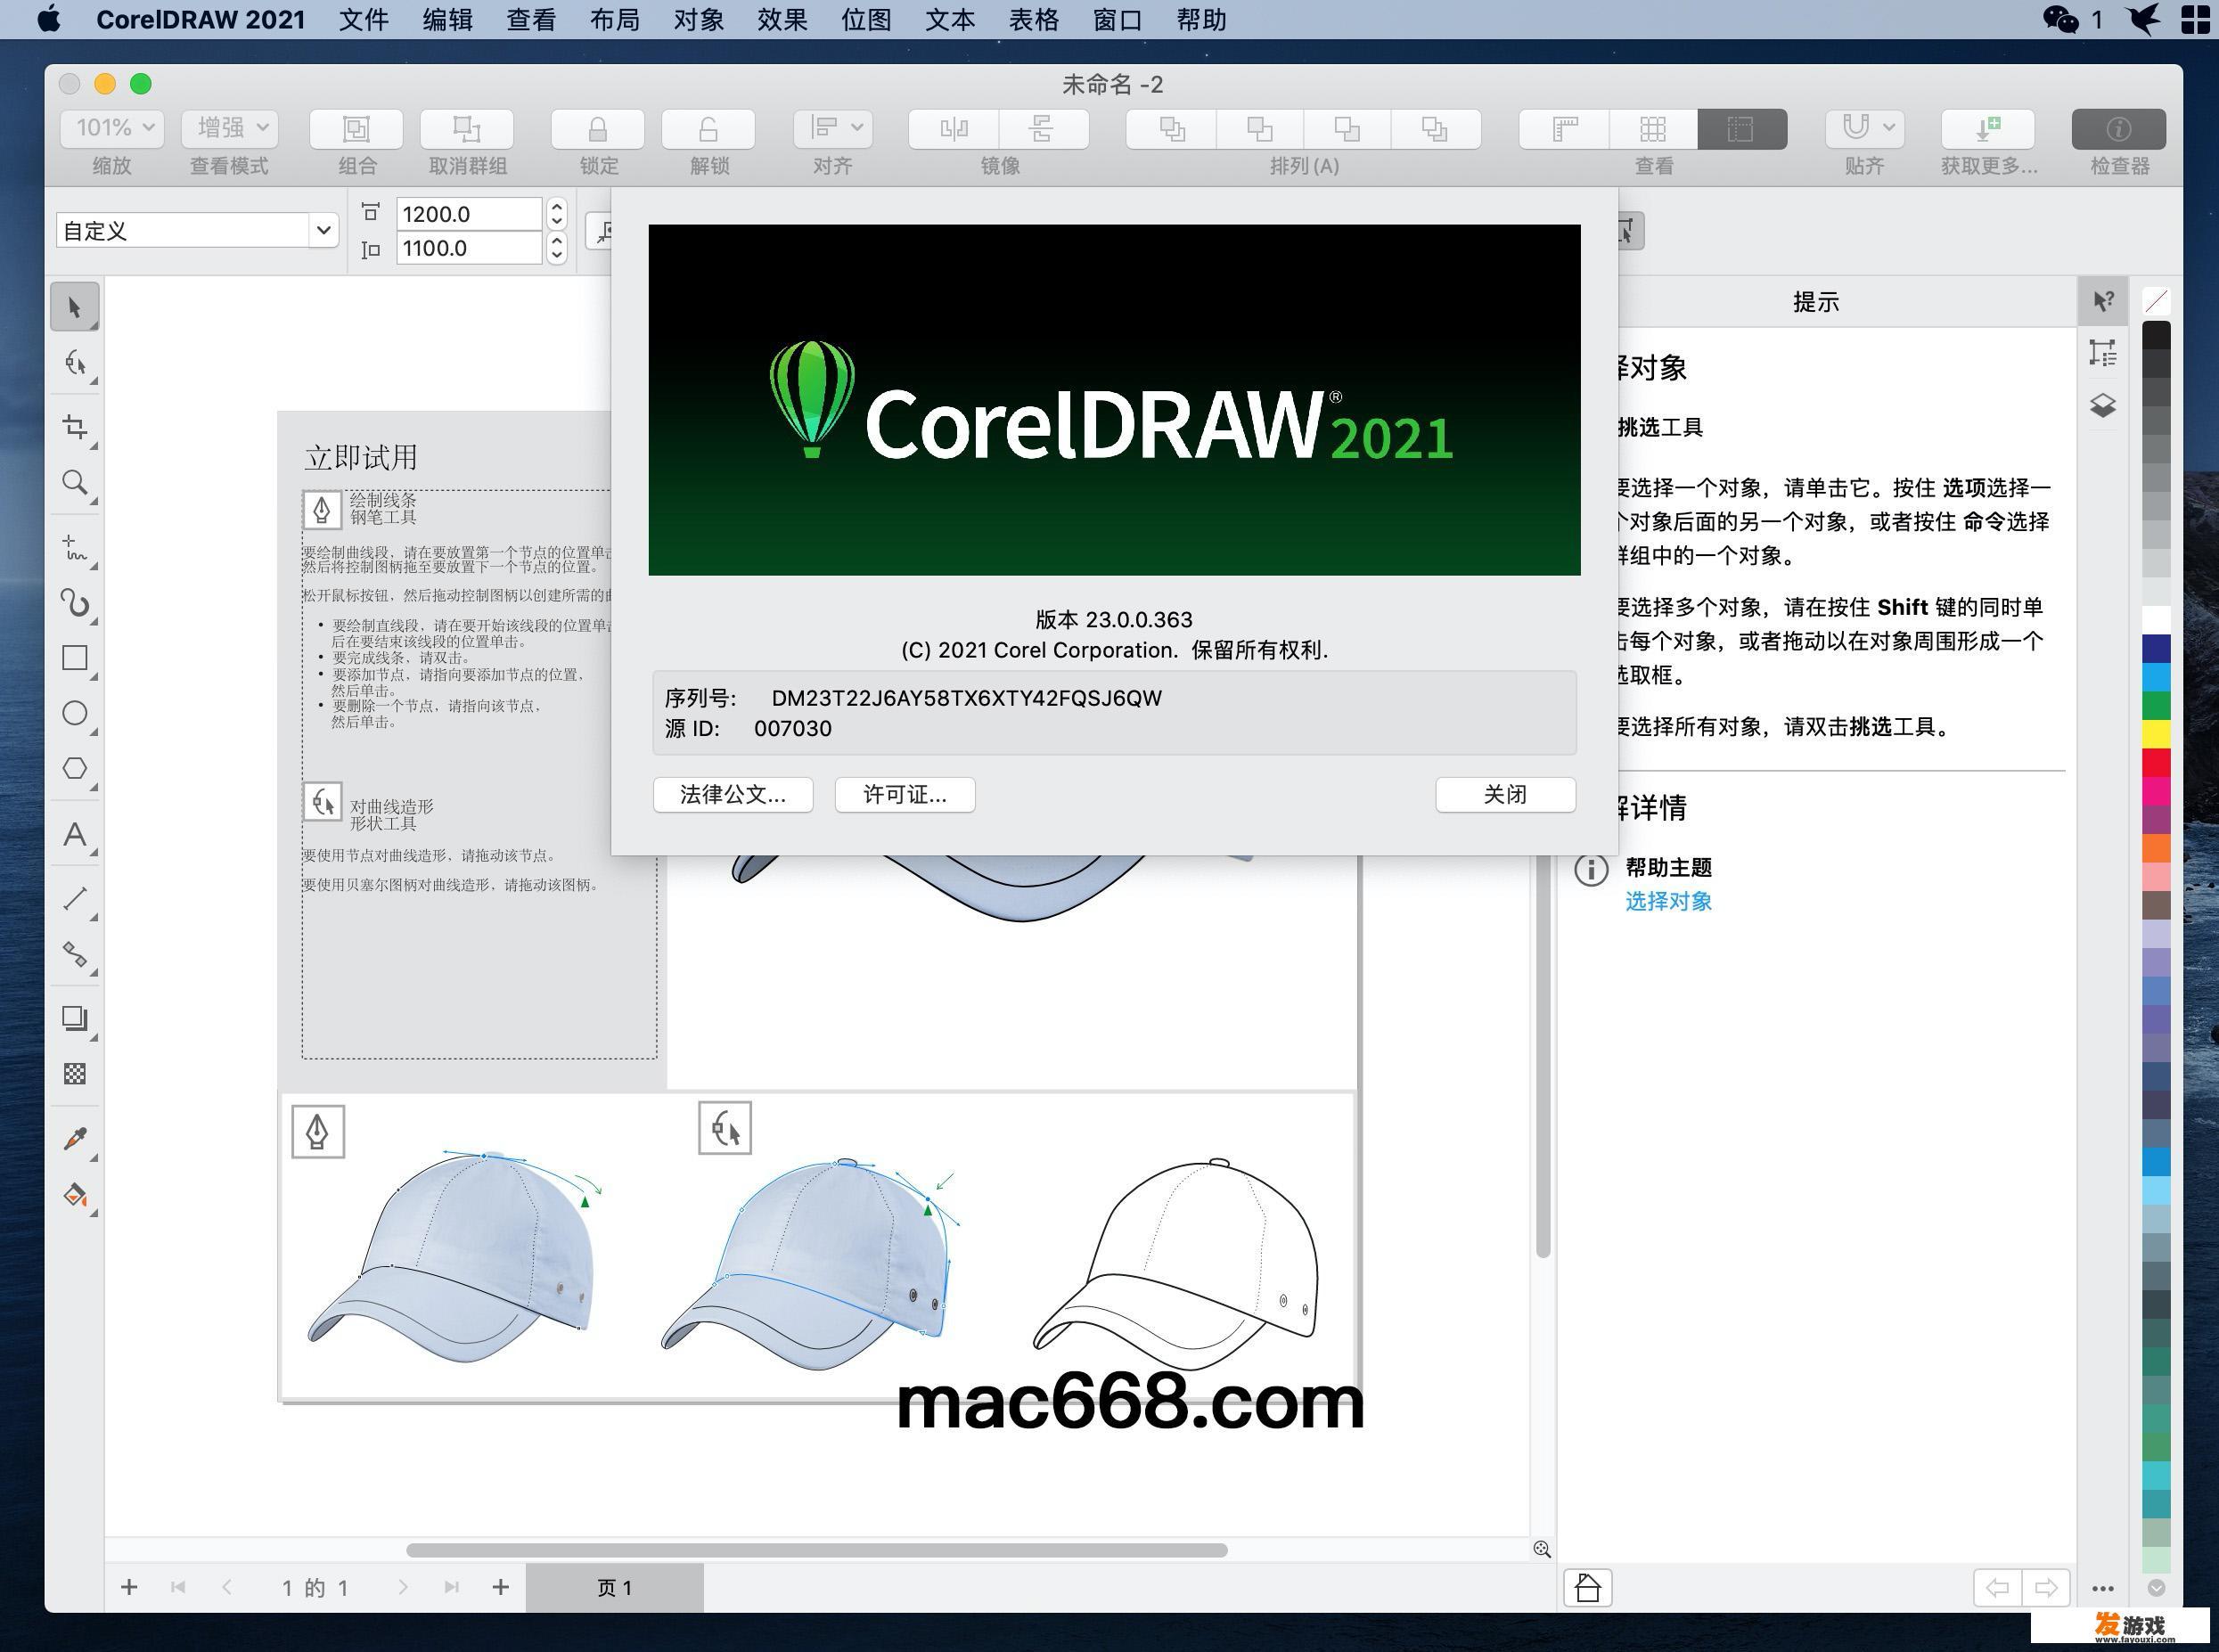Viewport: 2219px width, 1652px height.
Task: Open the macOS Control Center icon
Action: (x=2195, y=19)
